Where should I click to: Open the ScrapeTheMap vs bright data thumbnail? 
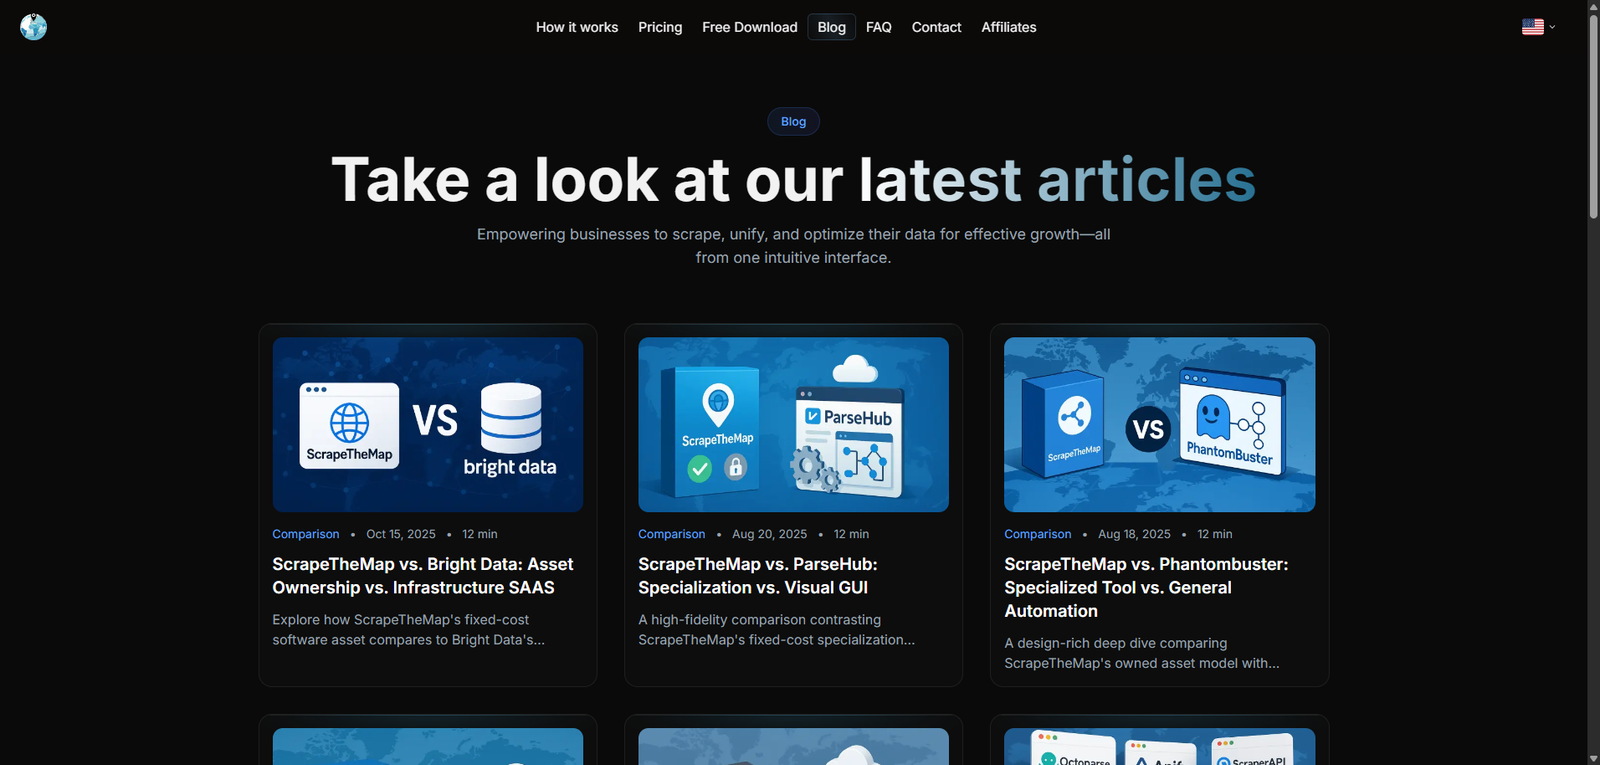[427, 424]
